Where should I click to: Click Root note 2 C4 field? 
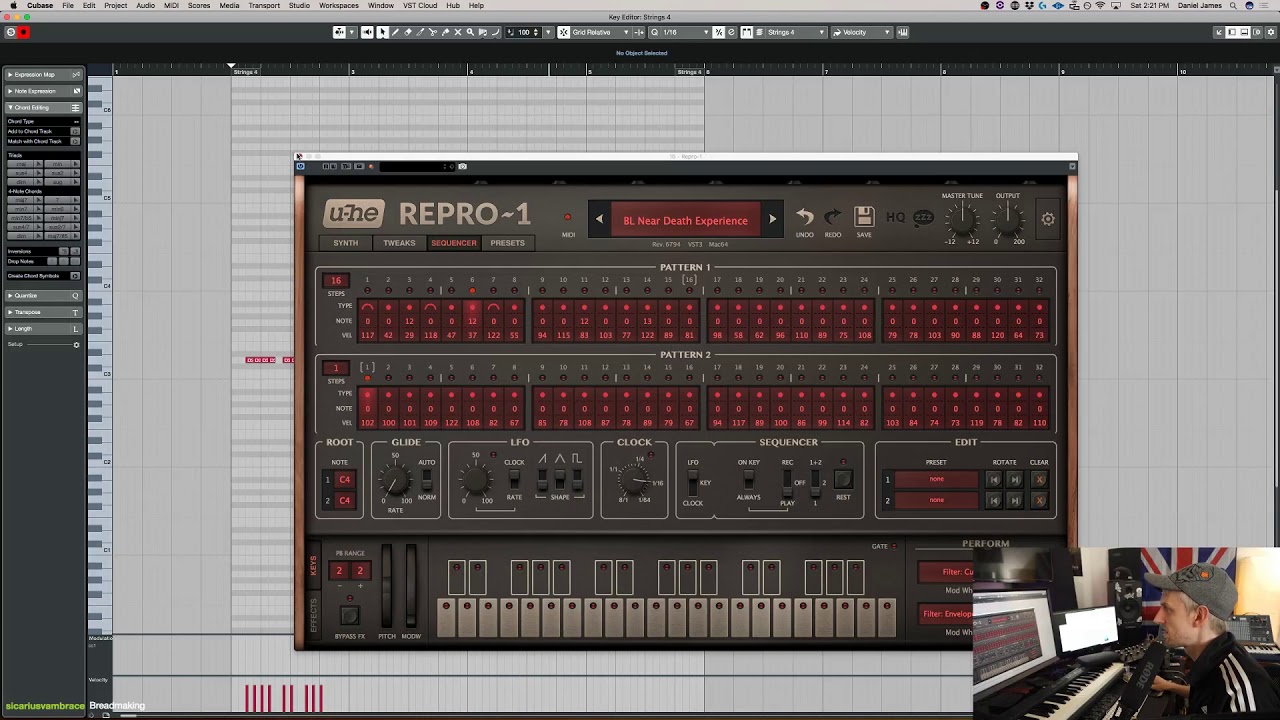click(344, 500)
